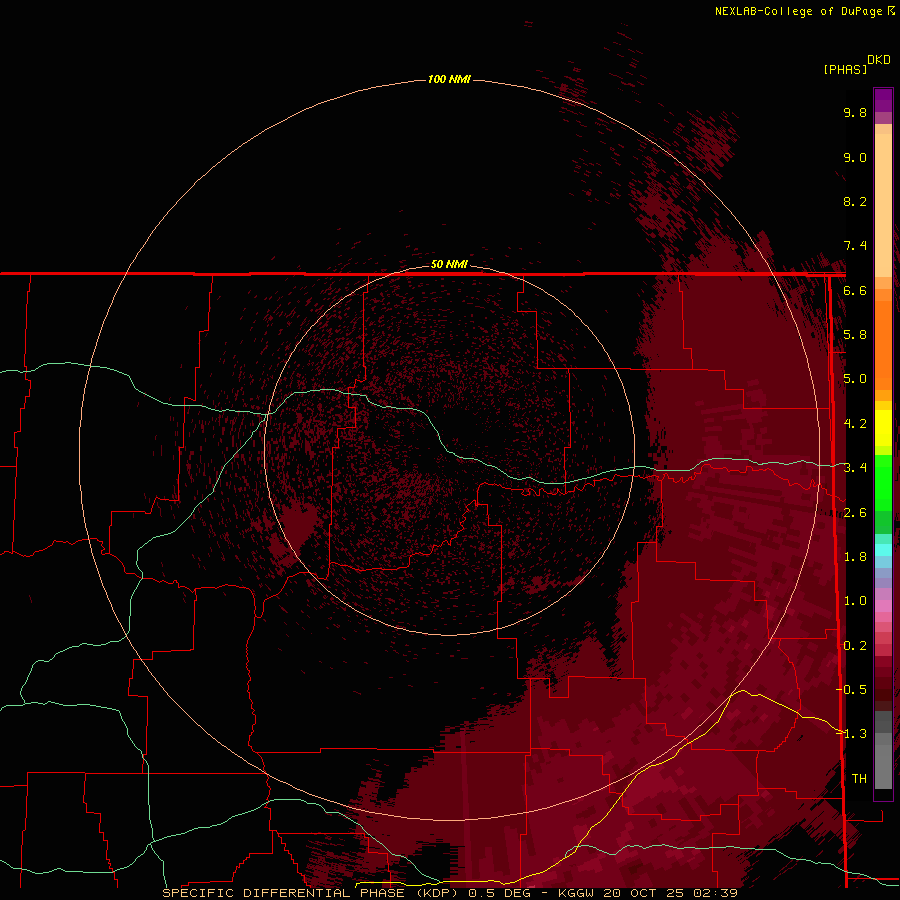Click the 100 NMI range ring label
The height and width of the screenshot is (900, 900).
point(449,79)
